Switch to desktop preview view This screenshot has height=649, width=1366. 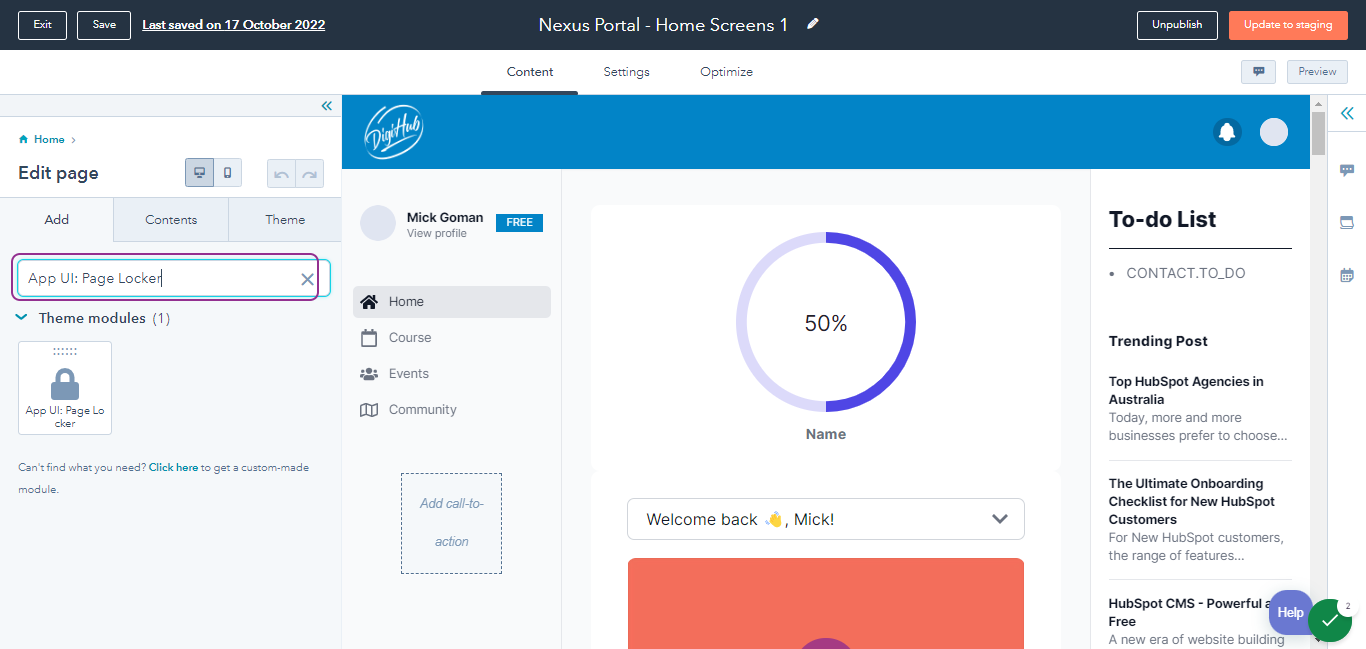tap(199, 173)
